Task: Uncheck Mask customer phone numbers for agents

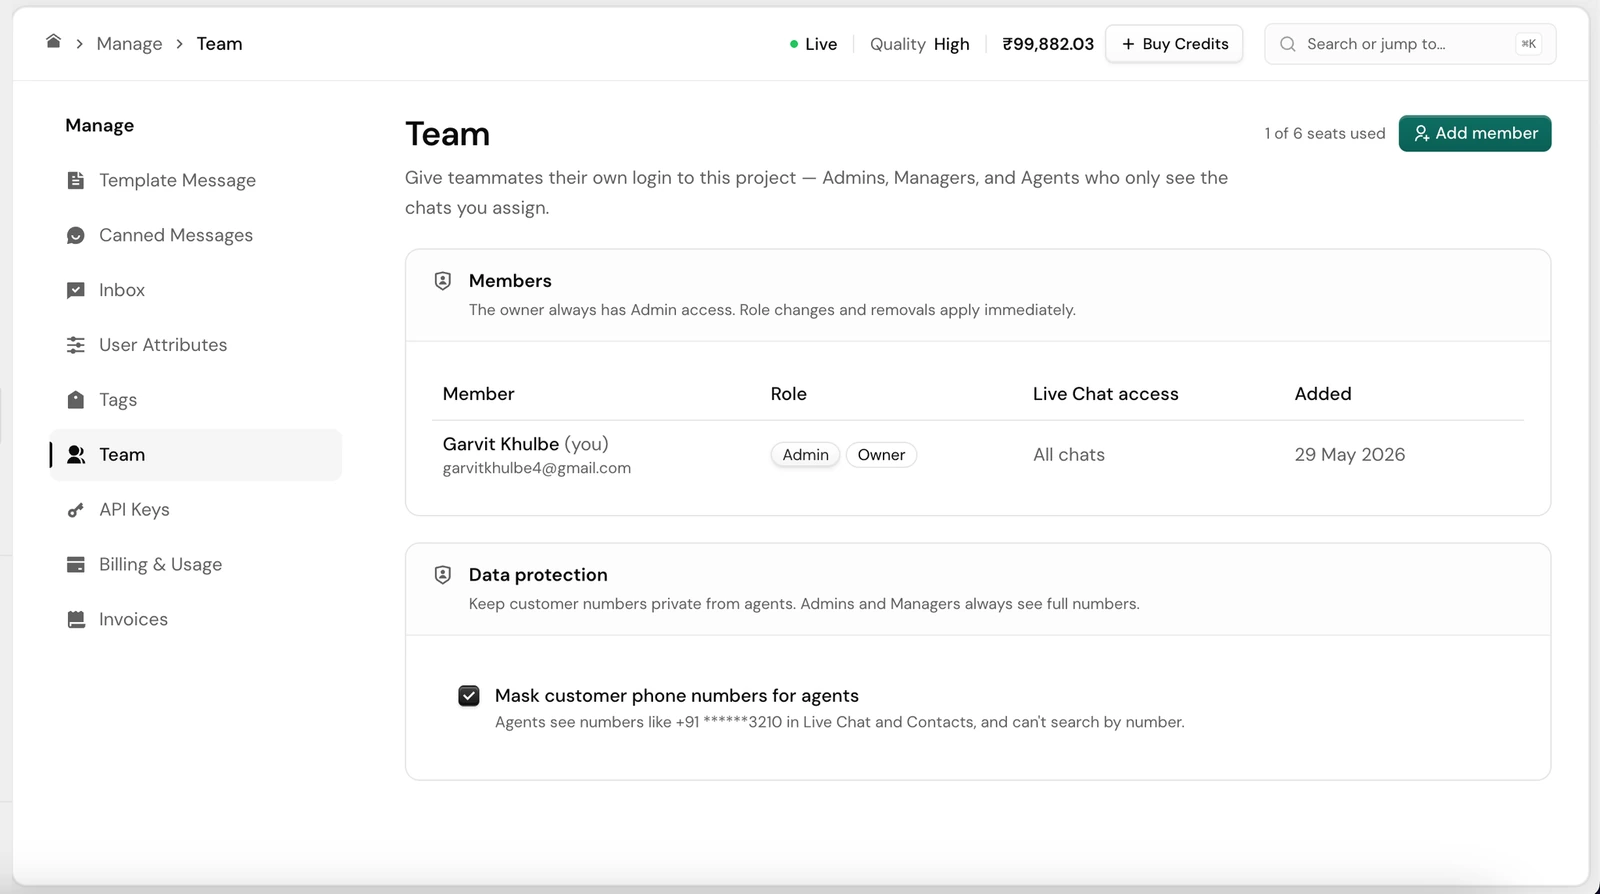Action: [469, 696]
